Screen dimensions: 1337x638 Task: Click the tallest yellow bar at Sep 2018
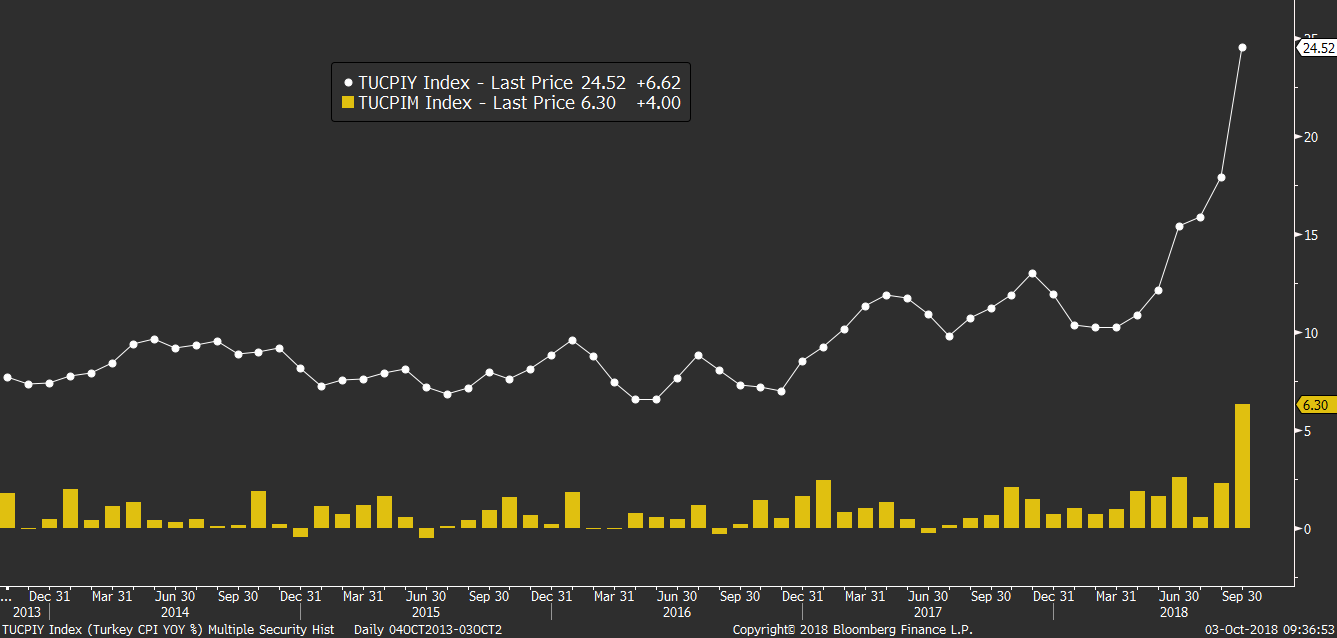1242,466
